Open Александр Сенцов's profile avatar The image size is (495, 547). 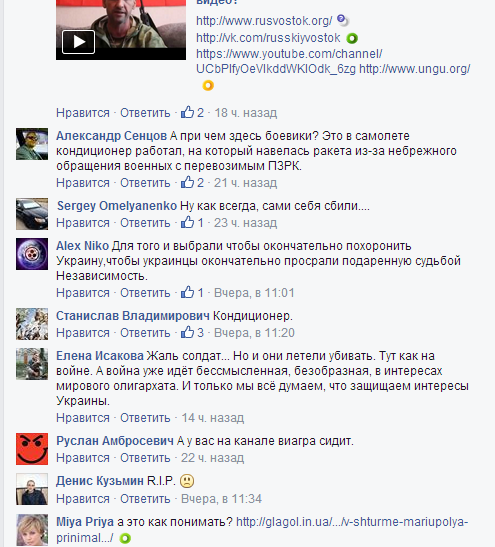32,144
